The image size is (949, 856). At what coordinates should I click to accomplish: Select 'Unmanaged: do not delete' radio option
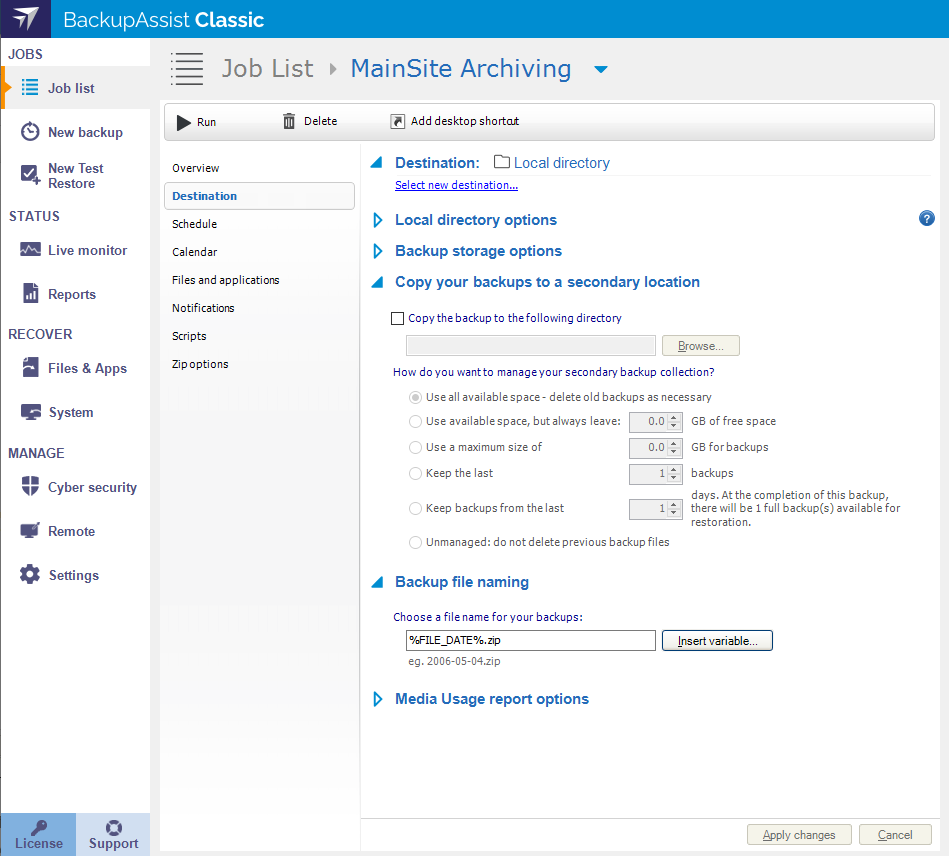pyautogui.click(x=415, y=543)
